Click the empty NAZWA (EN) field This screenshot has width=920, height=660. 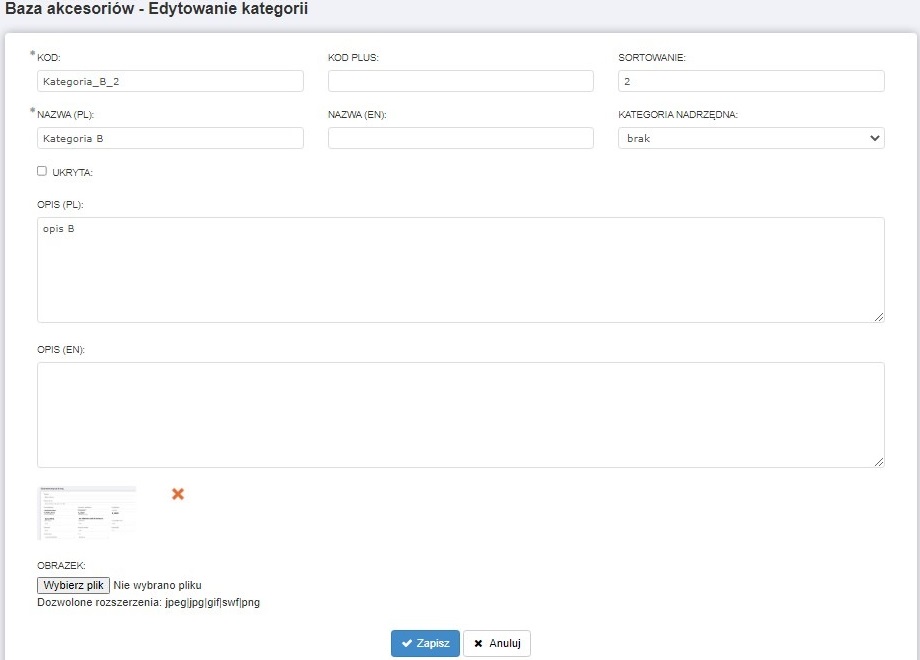[461, 138]
